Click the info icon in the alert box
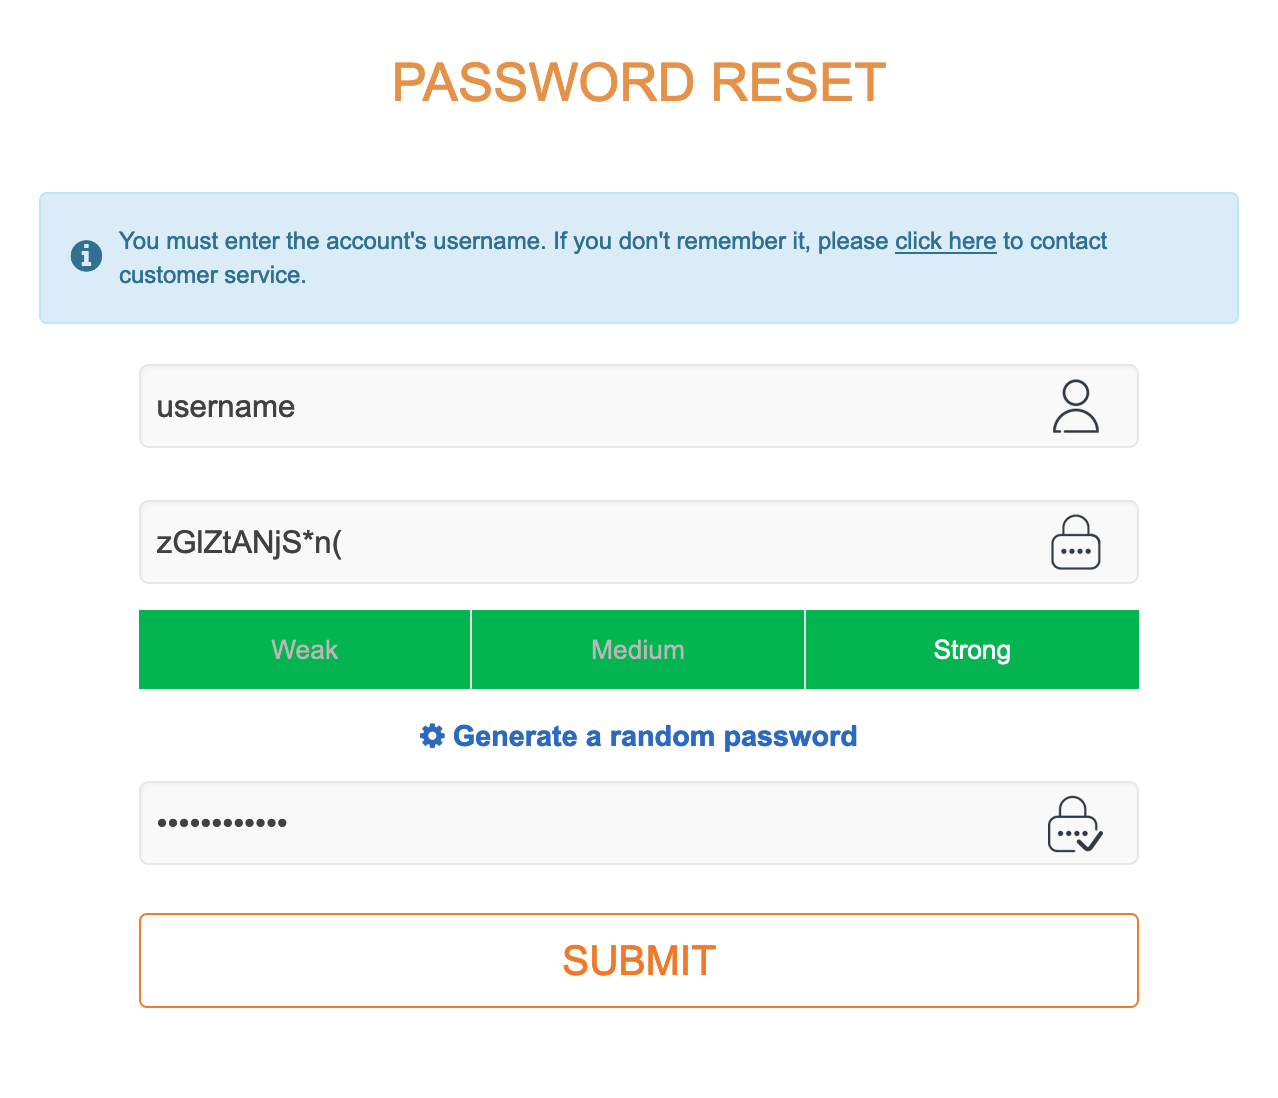1278x1098 pixels. click(86, 256)
